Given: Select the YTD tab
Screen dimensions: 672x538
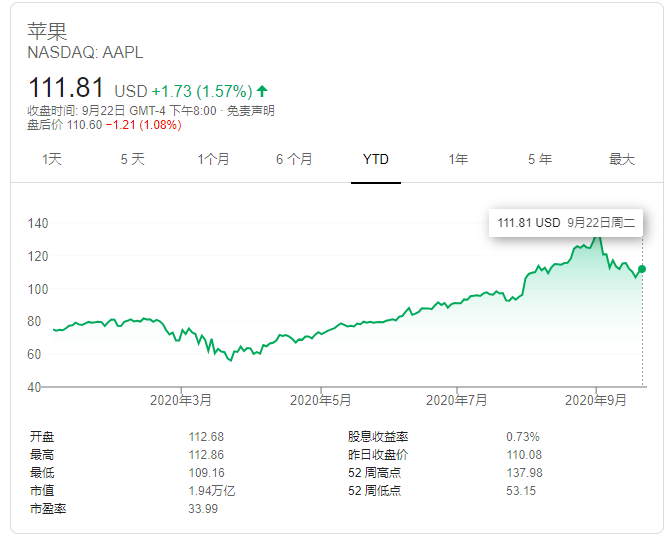Looking at the screenshot, I should pyautogui.click(x=376, y=159).
